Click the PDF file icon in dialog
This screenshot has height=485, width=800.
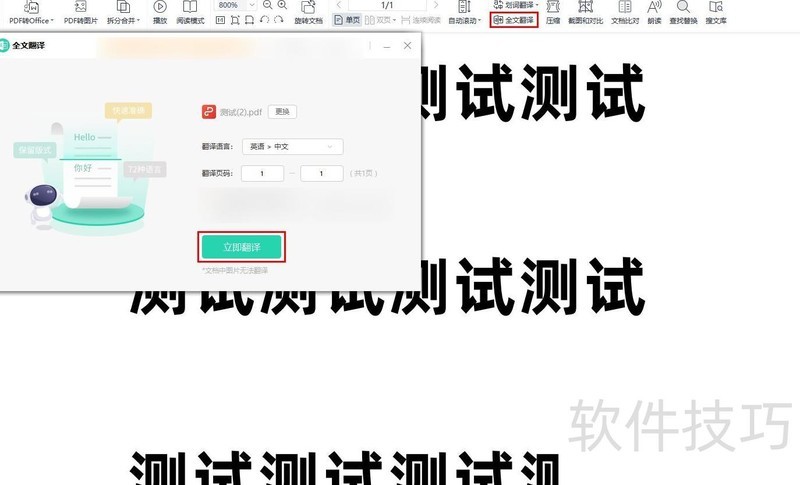click(x=209, y=112)
